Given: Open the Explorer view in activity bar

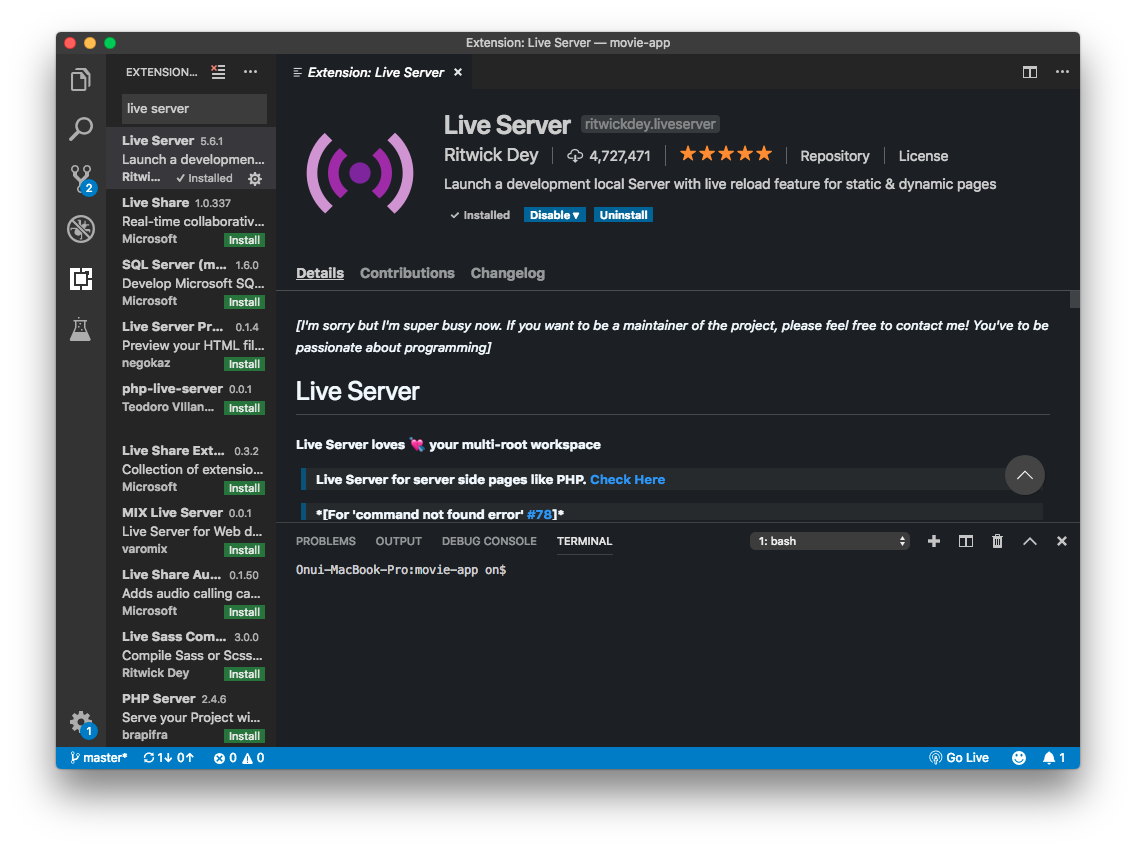Looking at the screenshot, I should [x=80, y=79].
